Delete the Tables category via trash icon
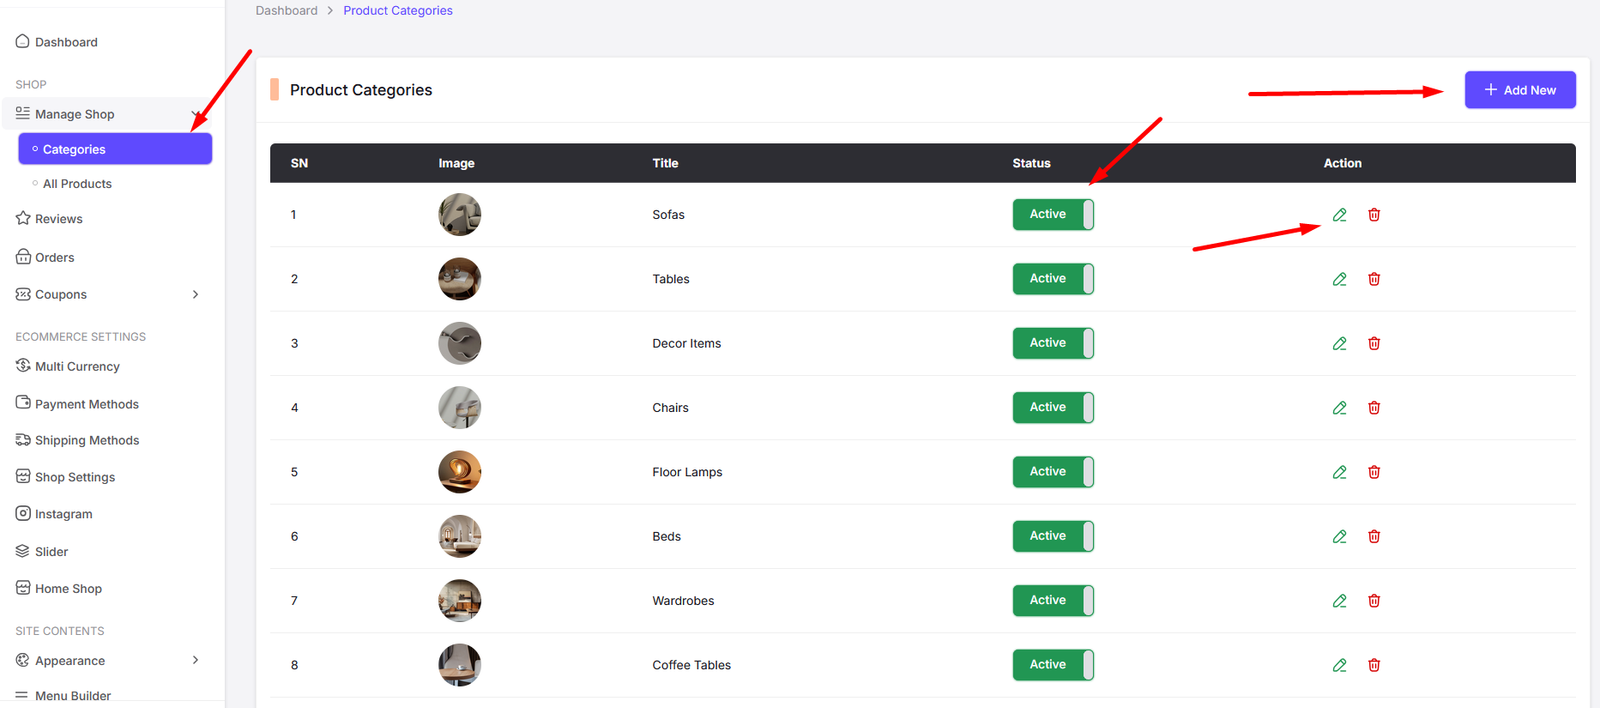 1374,279
